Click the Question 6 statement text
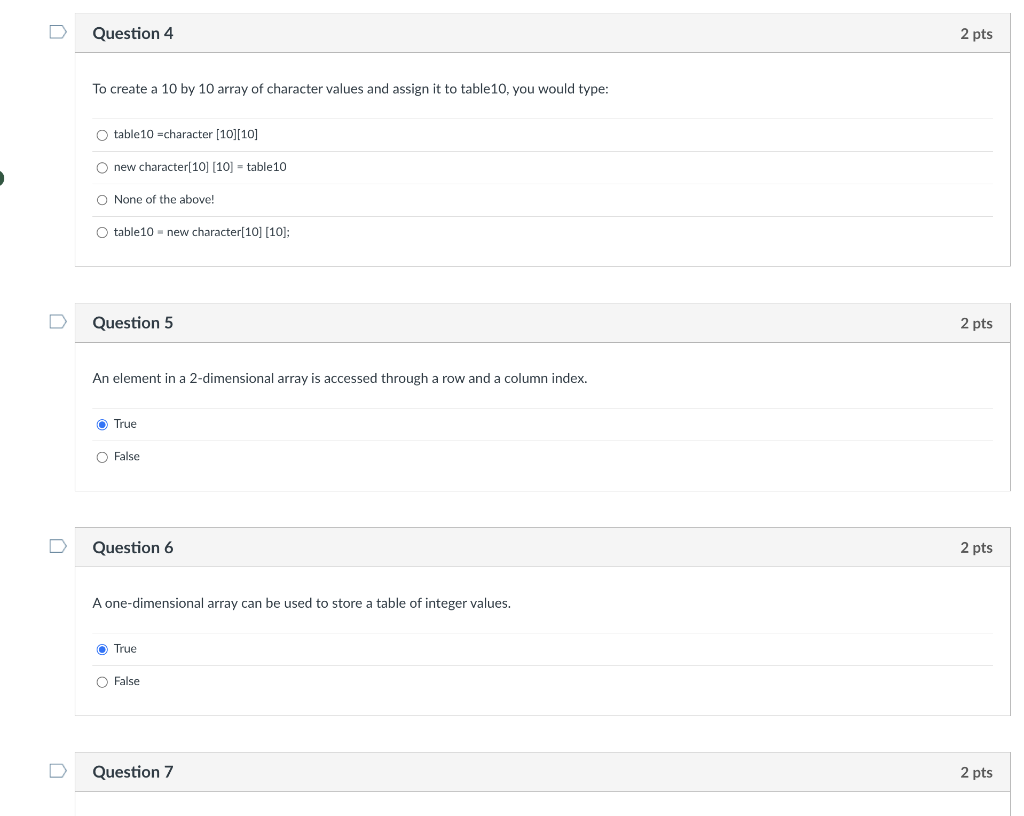This screenshot has width=1024, height=816. pos(302,603)
